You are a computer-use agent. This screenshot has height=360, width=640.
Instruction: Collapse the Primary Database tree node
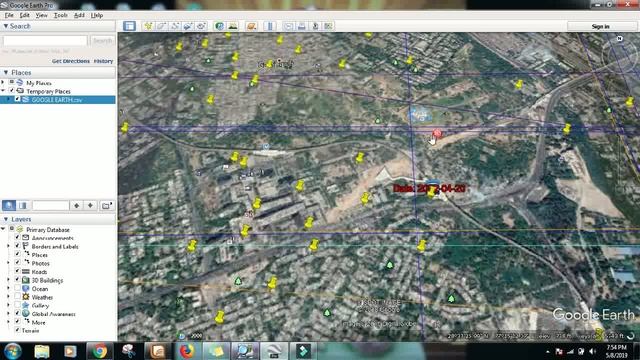tap(3, 229)
